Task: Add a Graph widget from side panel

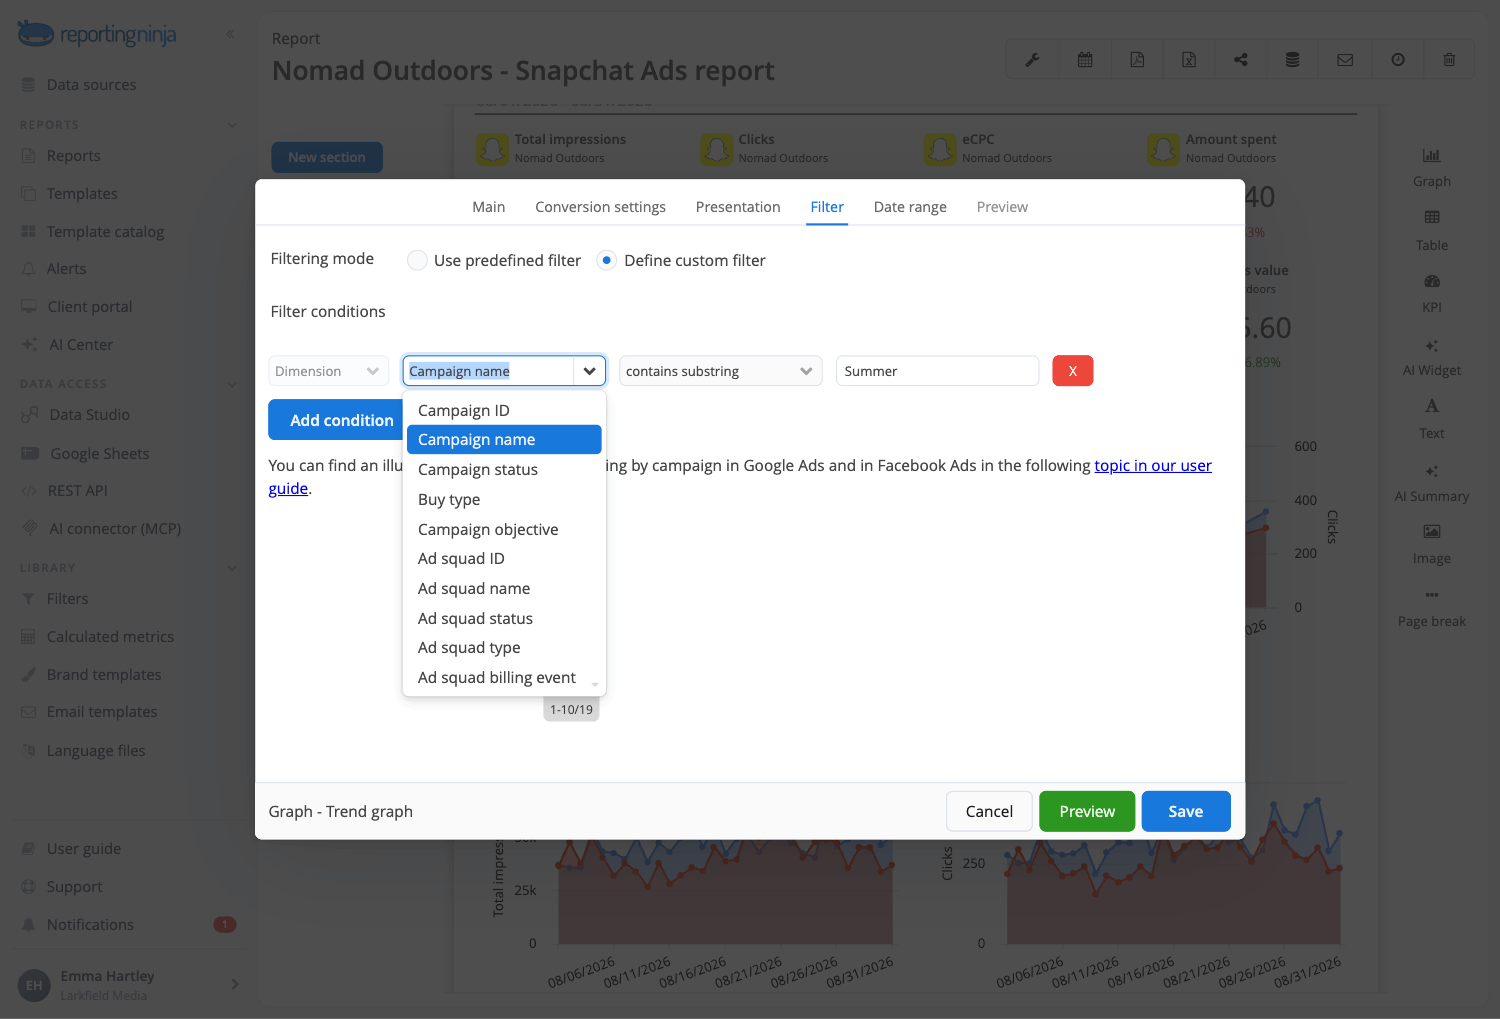Action: pyautogui.click(x=1432, y=167)
